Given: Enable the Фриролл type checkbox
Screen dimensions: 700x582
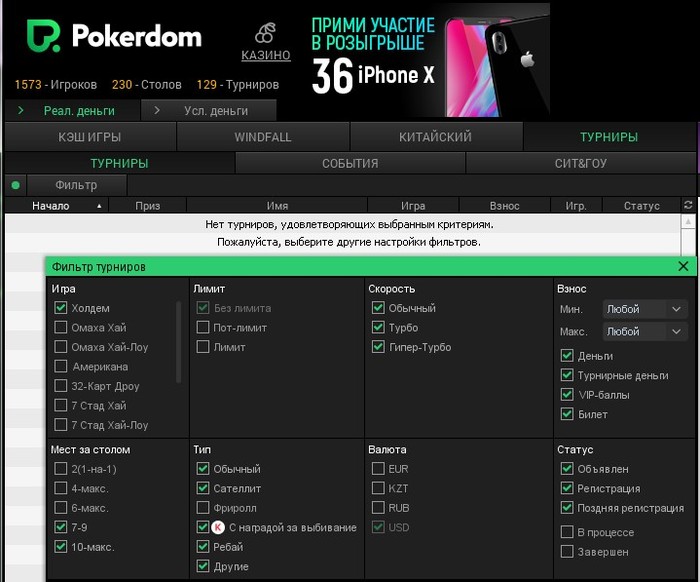Looking at the screenshot, I should tap(203, 508).
